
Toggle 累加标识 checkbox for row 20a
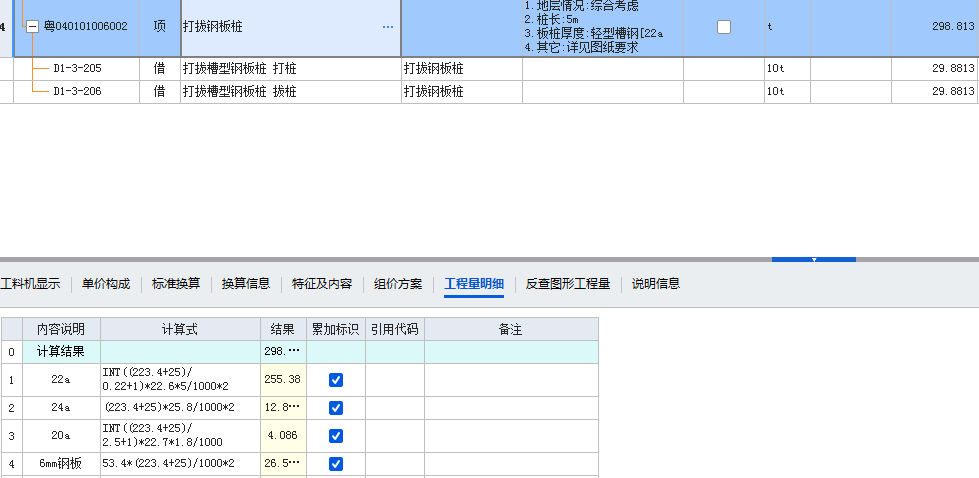336,436
